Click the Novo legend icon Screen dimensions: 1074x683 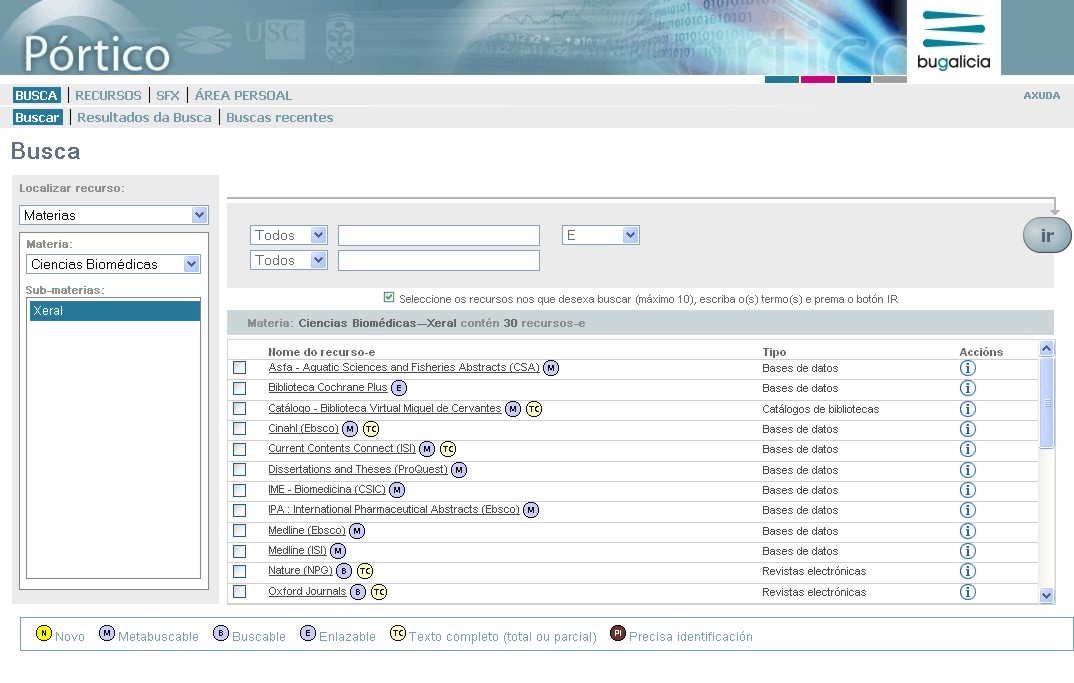pos(44,633)
